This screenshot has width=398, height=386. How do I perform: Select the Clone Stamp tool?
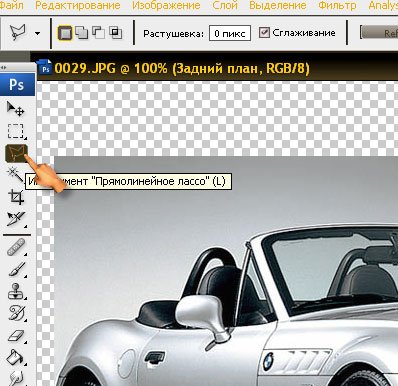(16, 291)
